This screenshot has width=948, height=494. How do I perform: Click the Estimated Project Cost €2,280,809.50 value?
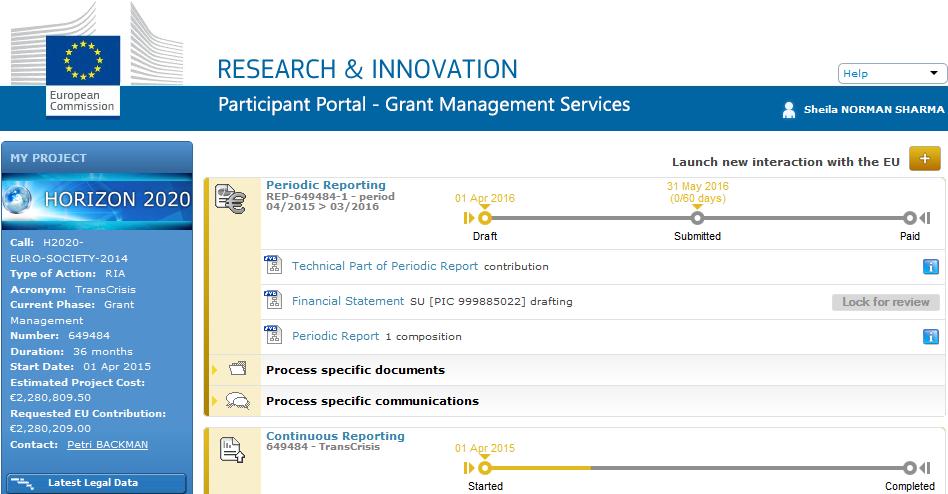[x=51, y=398]
